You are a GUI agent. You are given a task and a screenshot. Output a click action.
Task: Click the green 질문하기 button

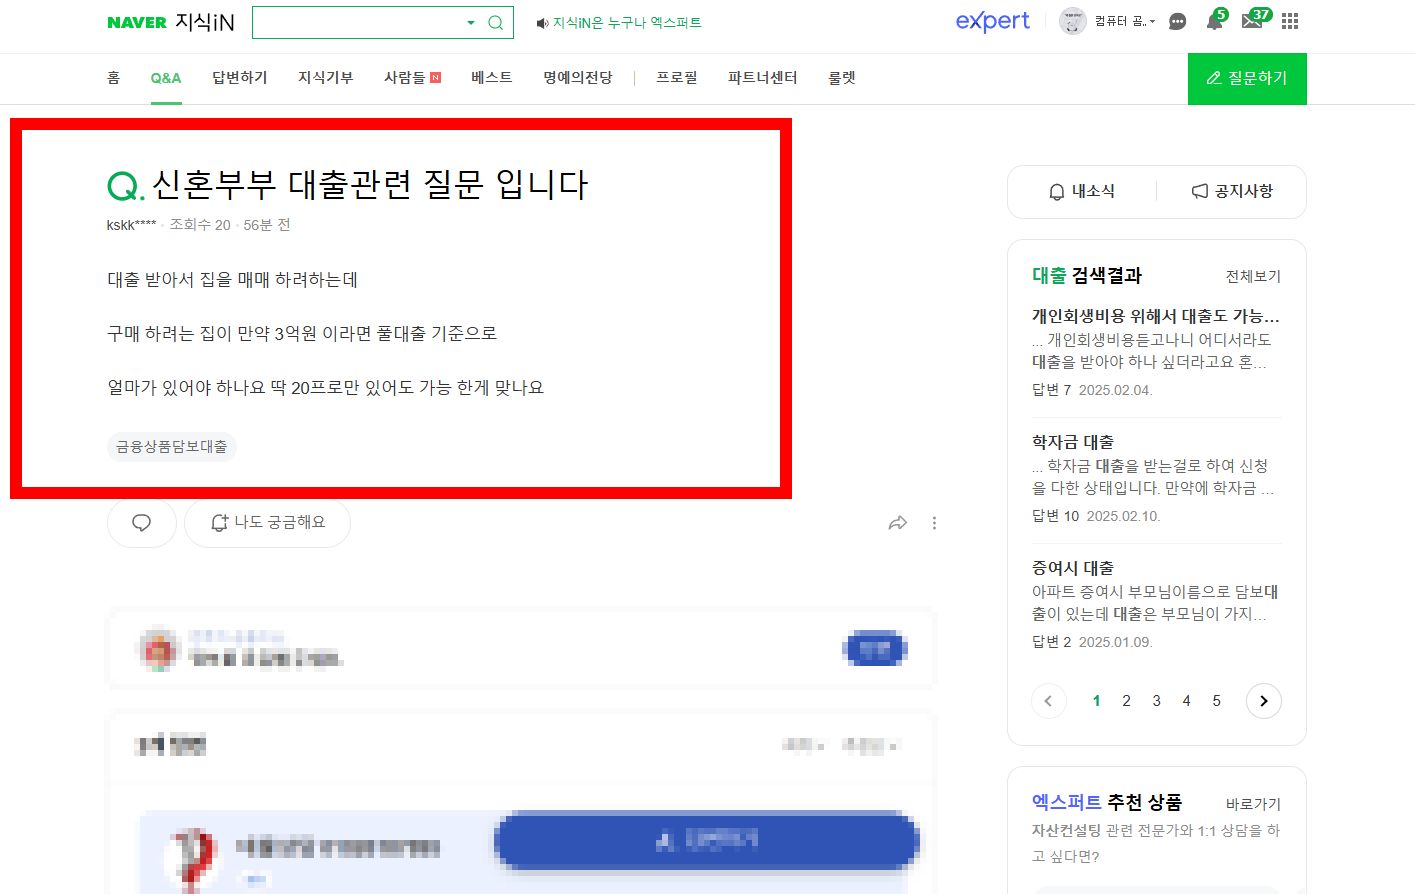click(x=1247, y=79)
